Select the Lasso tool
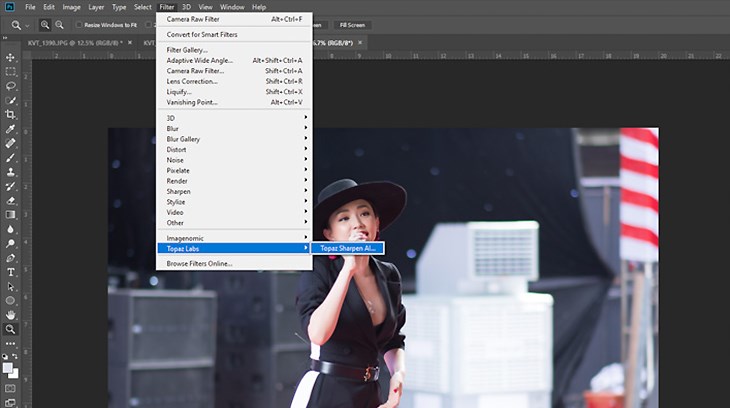Image resolution: width=730 pixels, height=408 pixels. (x=10, y=86)
